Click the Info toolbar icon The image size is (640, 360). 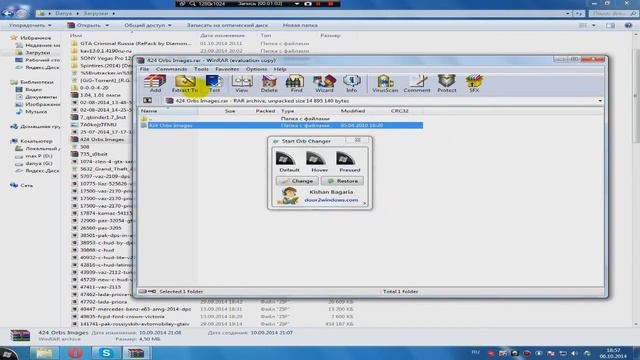pos(351,83)
